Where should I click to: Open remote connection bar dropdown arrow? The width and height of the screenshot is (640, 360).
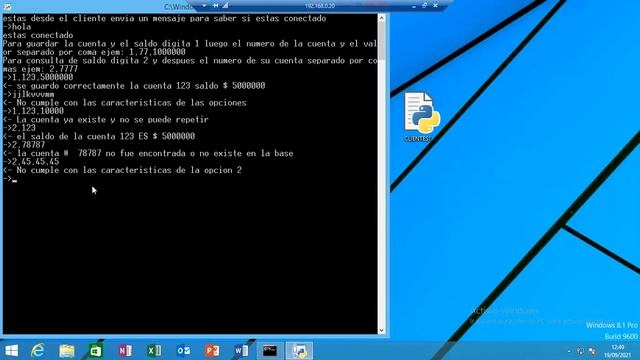204,6
